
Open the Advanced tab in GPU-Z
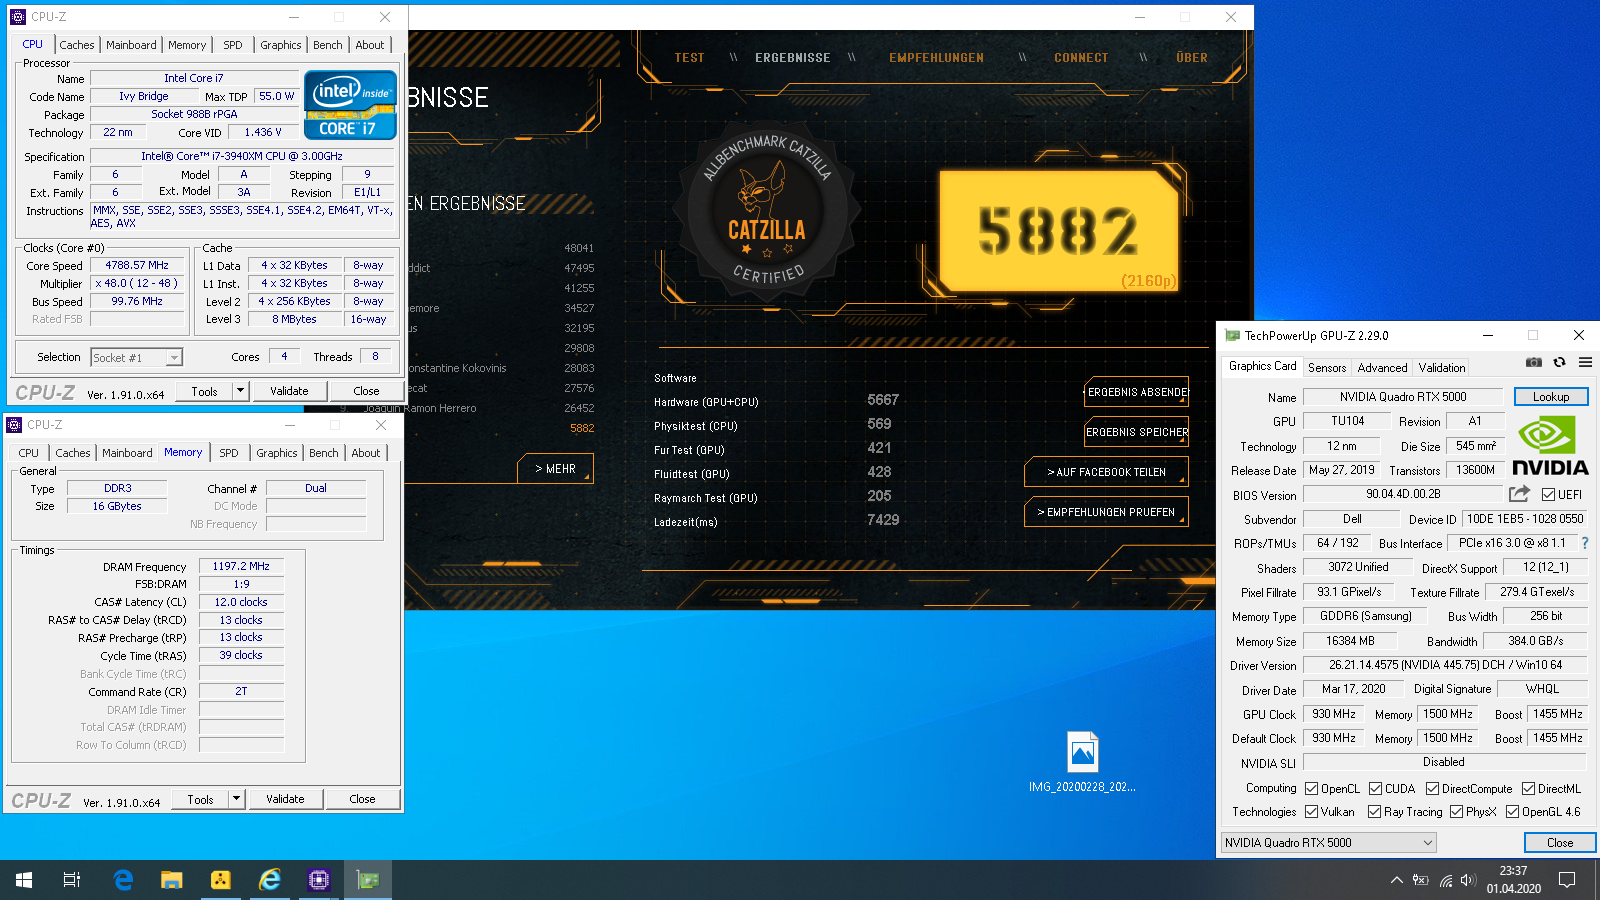coord(1382,368)
